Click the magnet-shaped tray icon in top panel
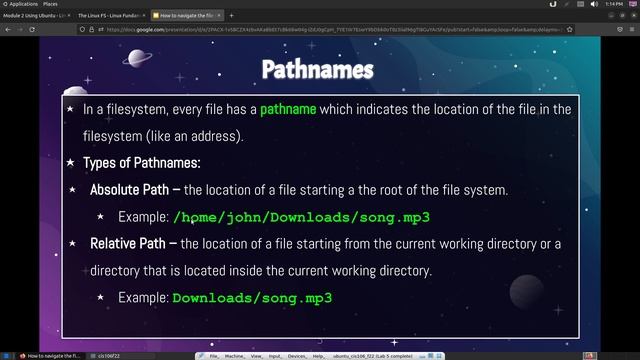Screen dimensions: 640x360 (x=553, y=4)
